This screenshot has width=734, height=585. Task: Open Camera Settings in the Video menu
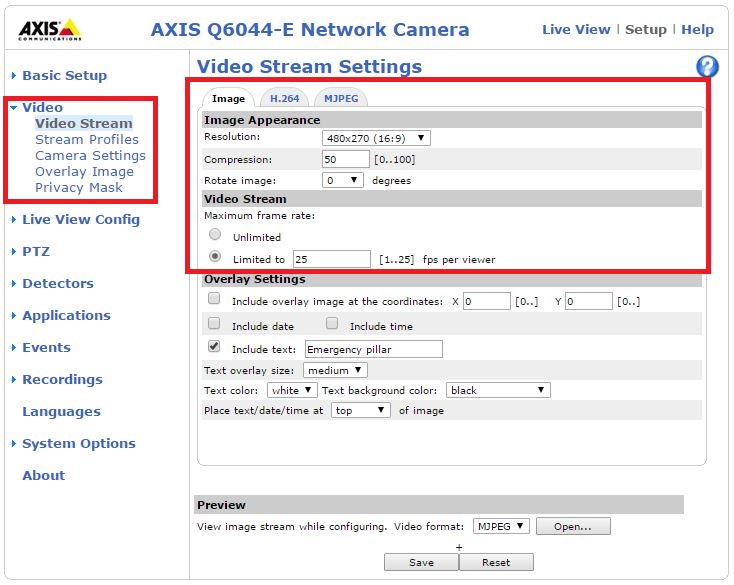(90, 156)
